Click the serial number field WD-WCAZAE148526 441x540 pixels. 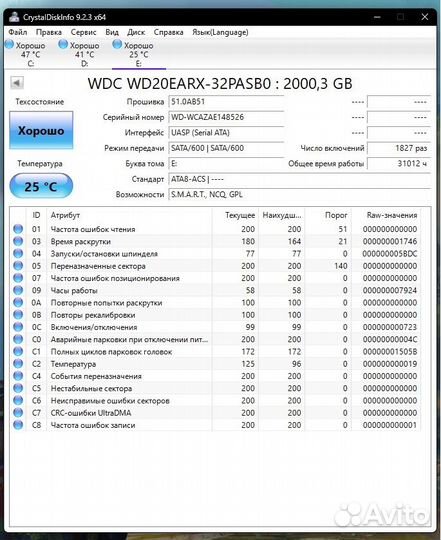[x=226, y=117]
